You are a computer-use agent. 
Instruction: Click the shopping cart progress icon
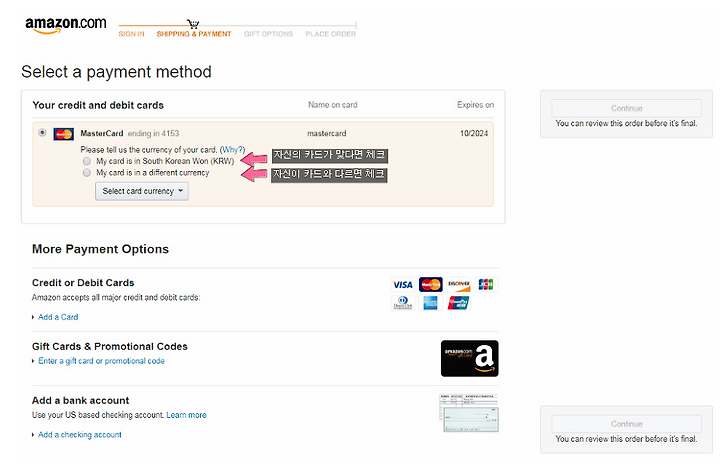[x=193, y=24]
